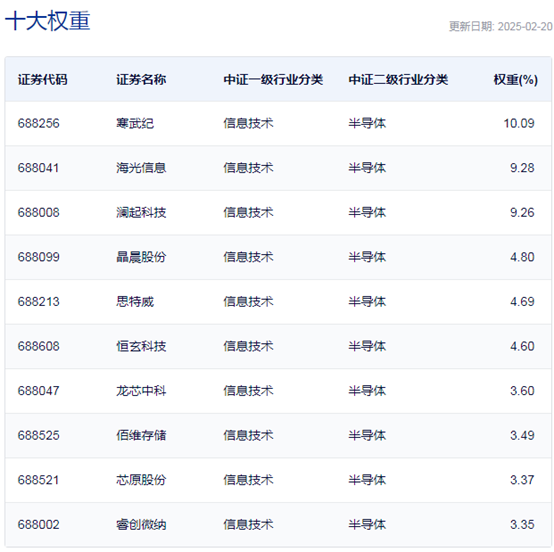Select security name 恒玄科技
The image size is (554, 552).
[x=141, y=346]
